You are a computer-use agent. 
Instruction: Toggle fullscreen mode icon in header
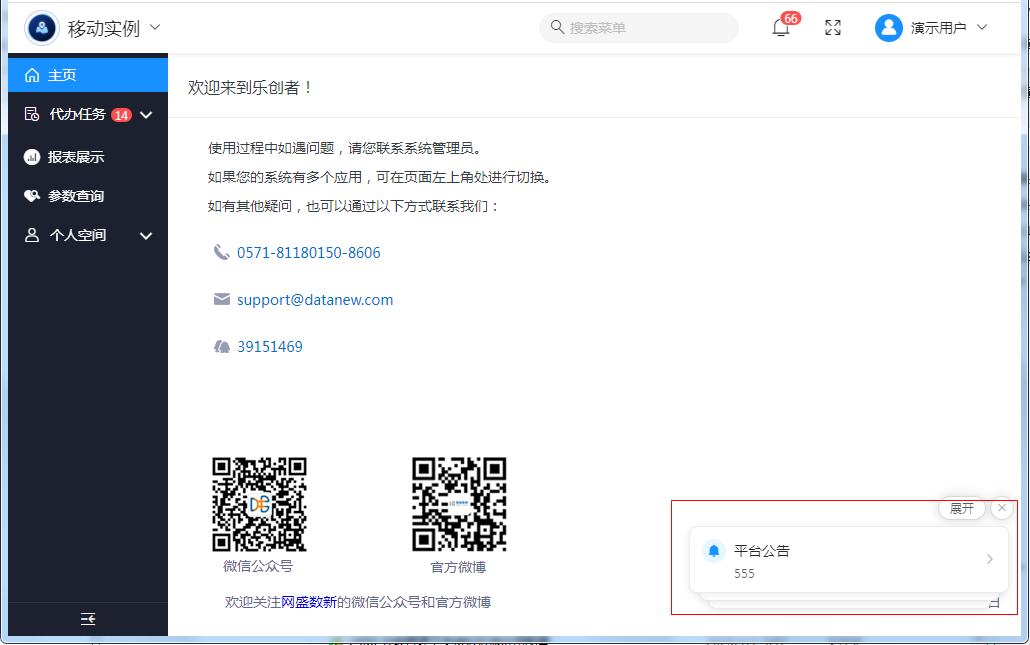point(833,28)
